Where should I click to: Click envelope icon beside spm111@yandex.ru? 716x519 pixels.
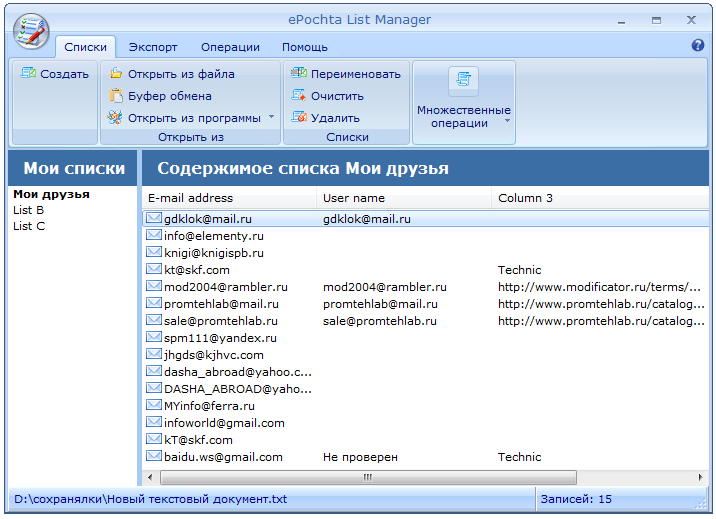[x=153, y=337]
